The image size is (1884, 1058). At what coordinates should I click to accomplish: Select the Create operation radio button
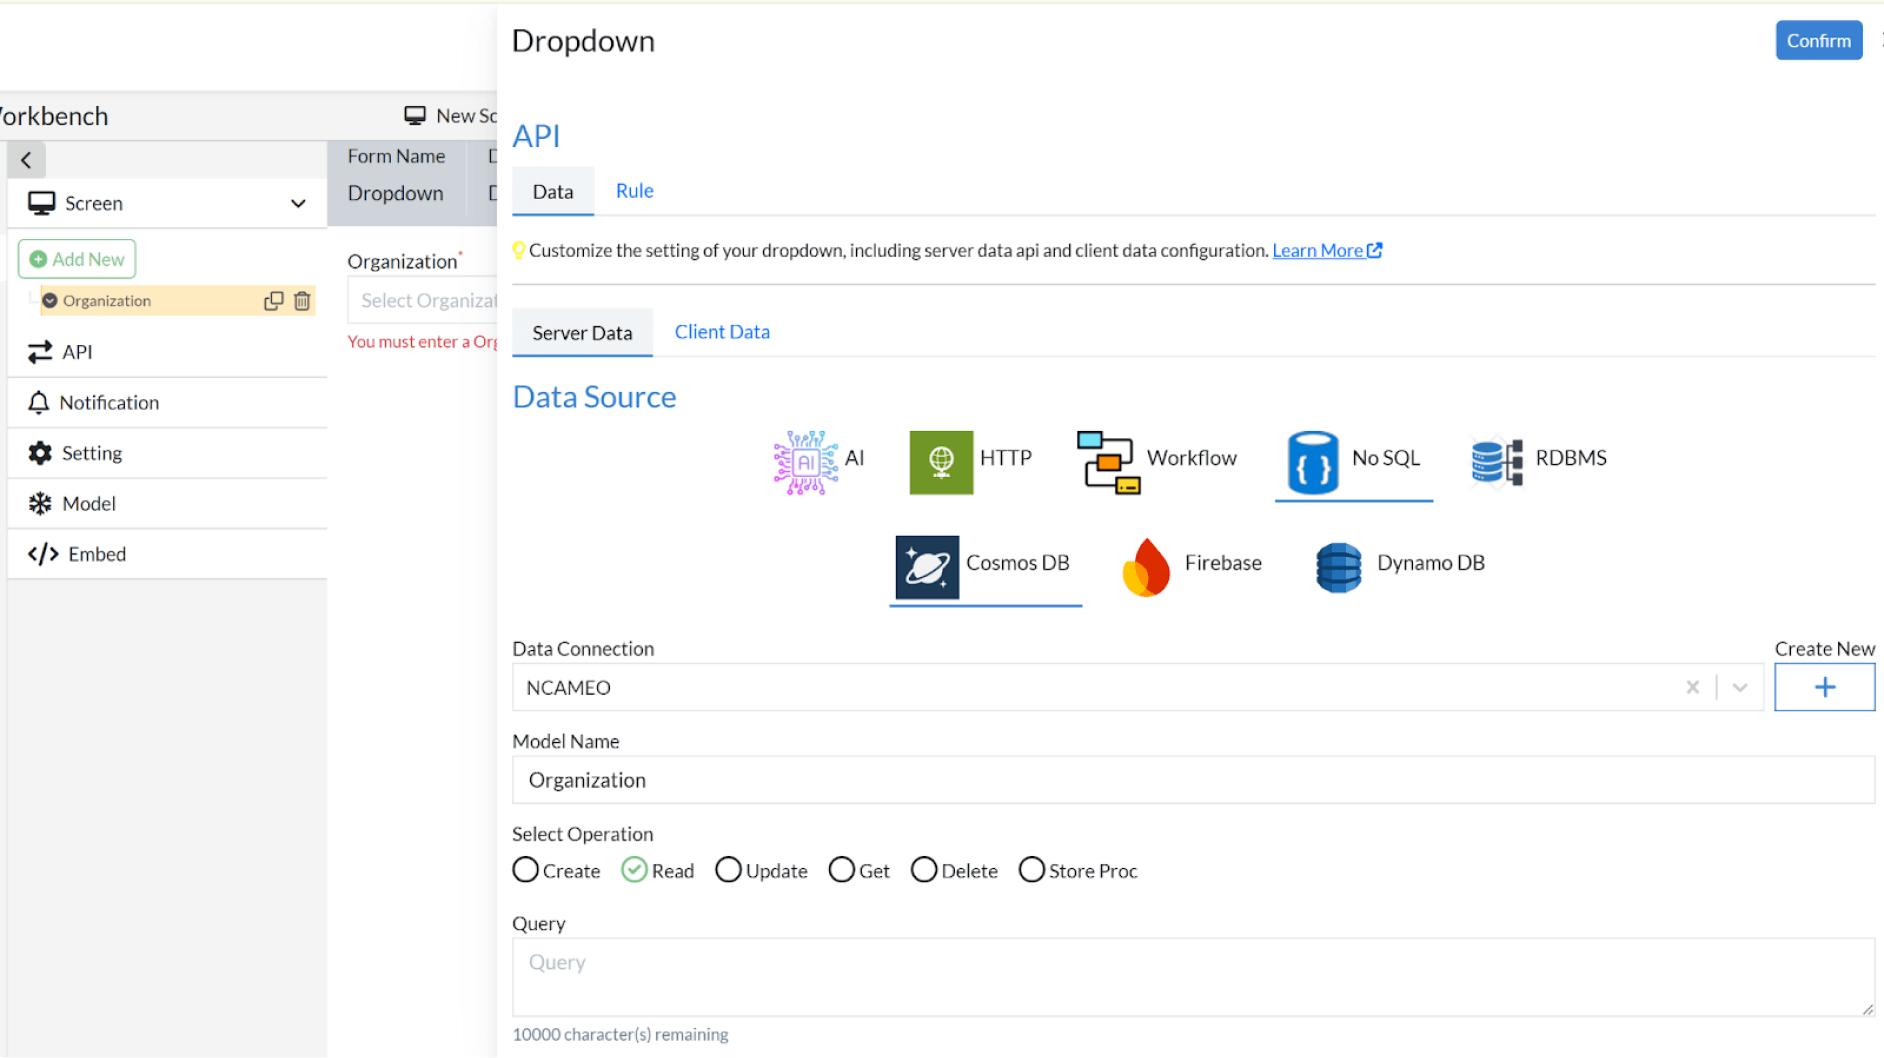[x=526, y=870]
